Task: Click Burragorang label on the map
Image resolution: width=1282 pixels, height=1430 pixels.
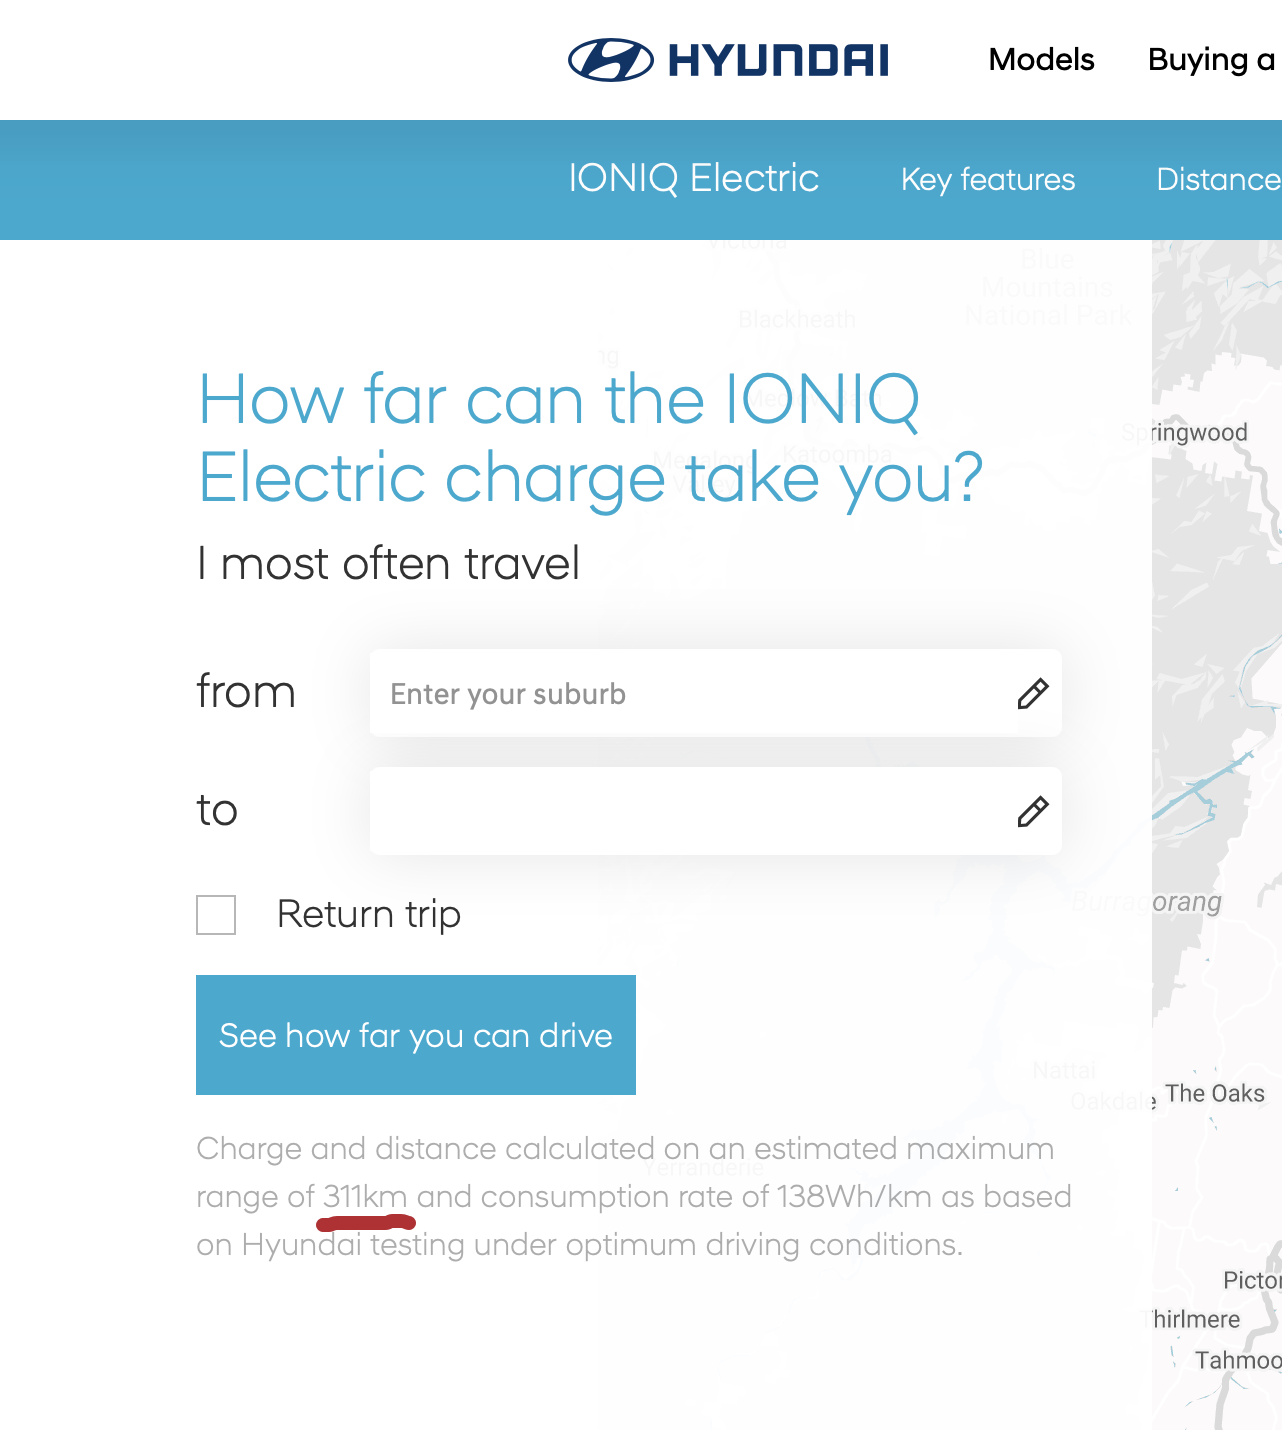Action: [x=1147, y=902]
